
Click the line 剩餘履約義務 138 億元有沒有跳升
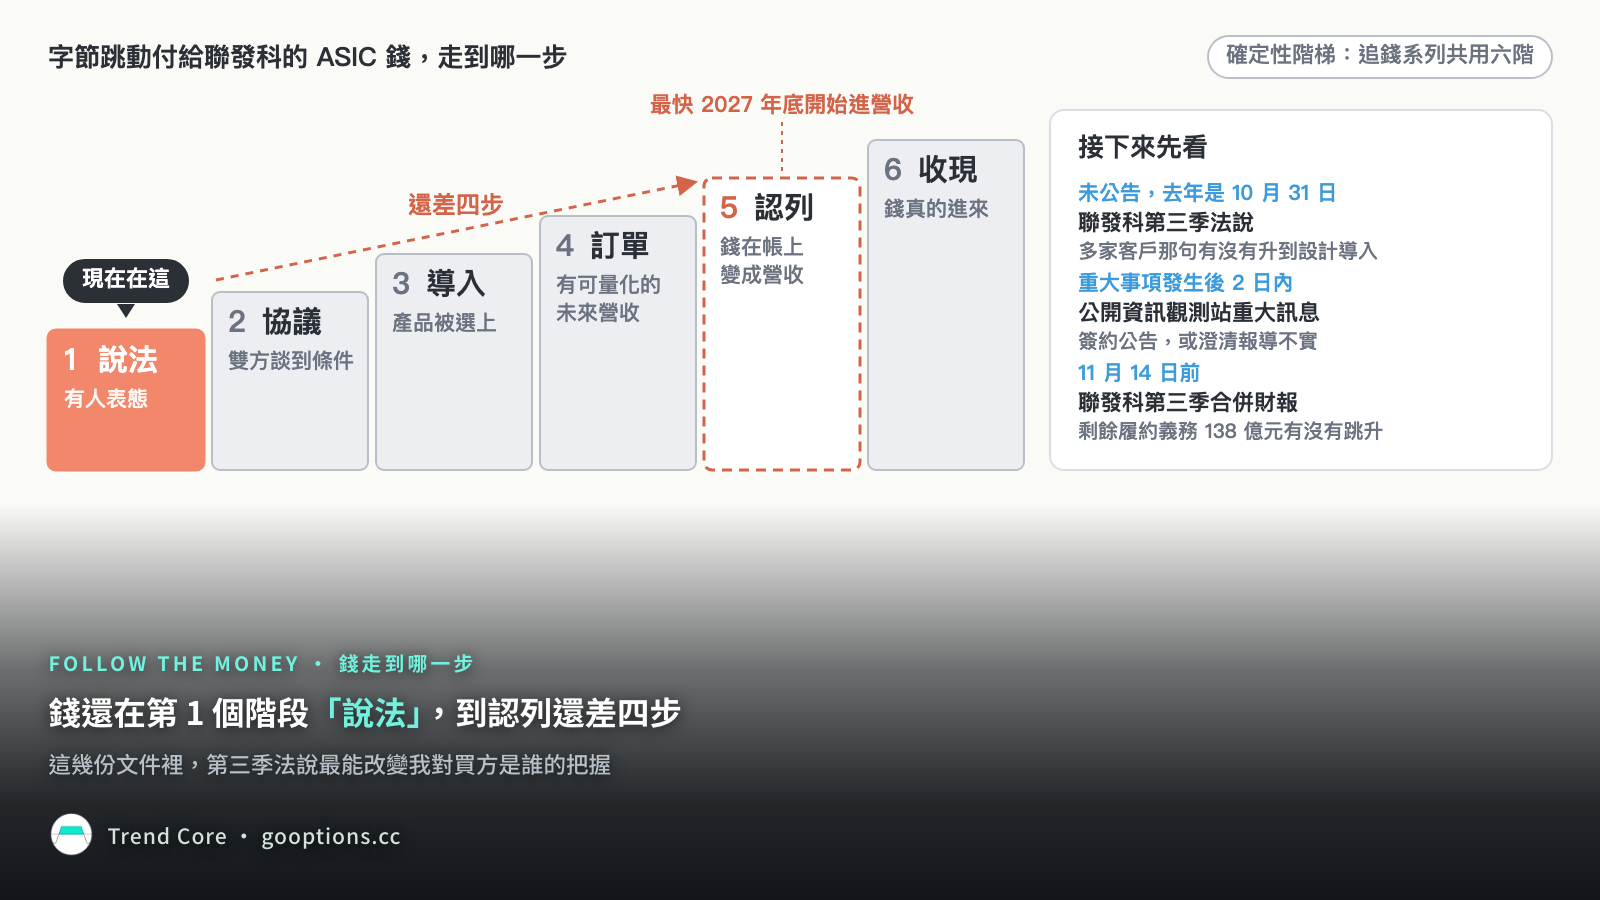pos(1230,431)
